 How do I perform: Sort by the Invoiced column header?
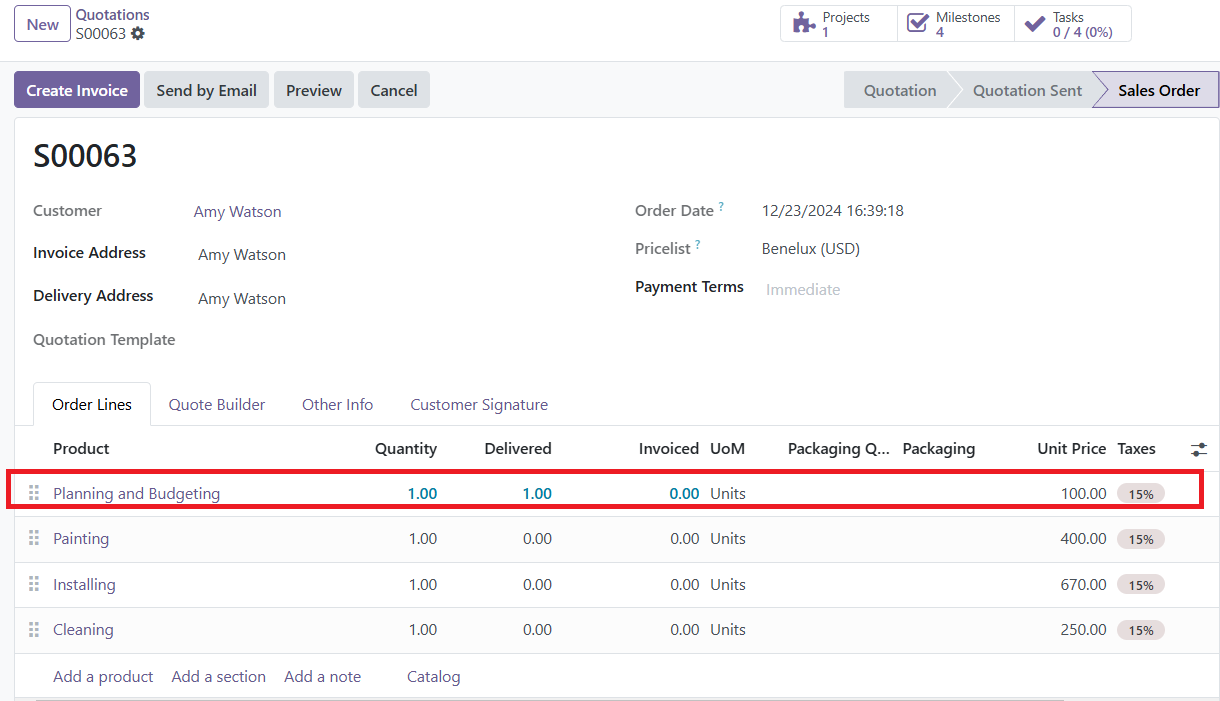pyautogui.click(x=669, y=449)
